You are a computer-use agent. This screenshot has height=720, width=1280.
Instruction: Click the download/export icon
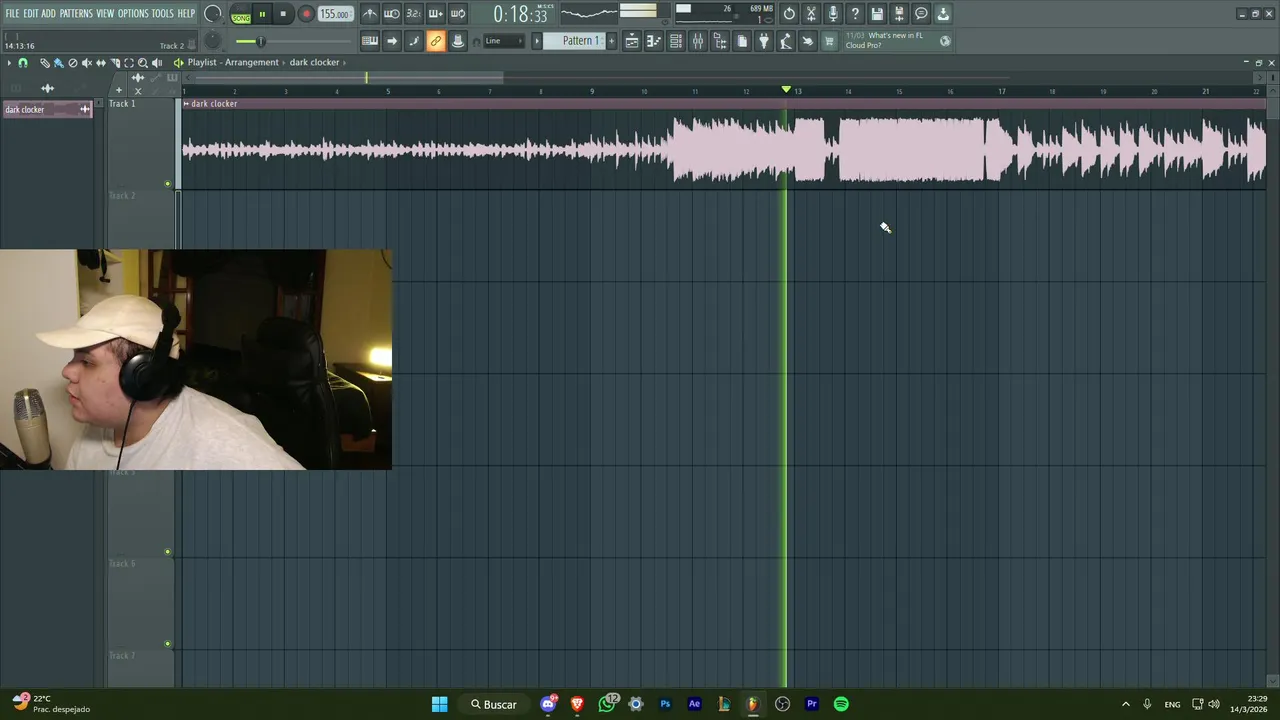pyautogui.click(x=943, y=14)
